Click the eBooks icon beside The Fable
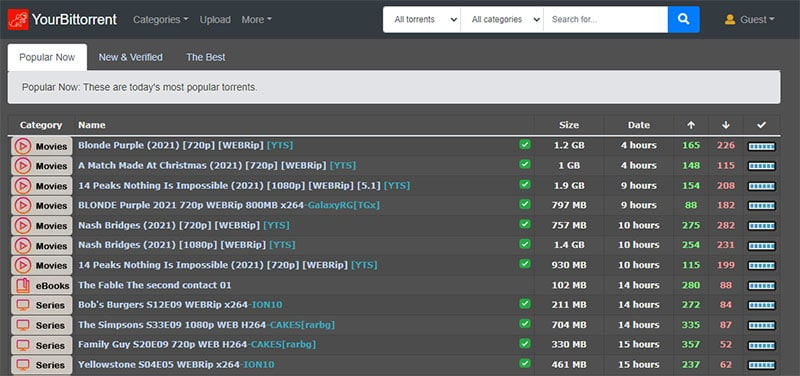The width and height of the screenshot is (800, 376). tap(22, 285)
